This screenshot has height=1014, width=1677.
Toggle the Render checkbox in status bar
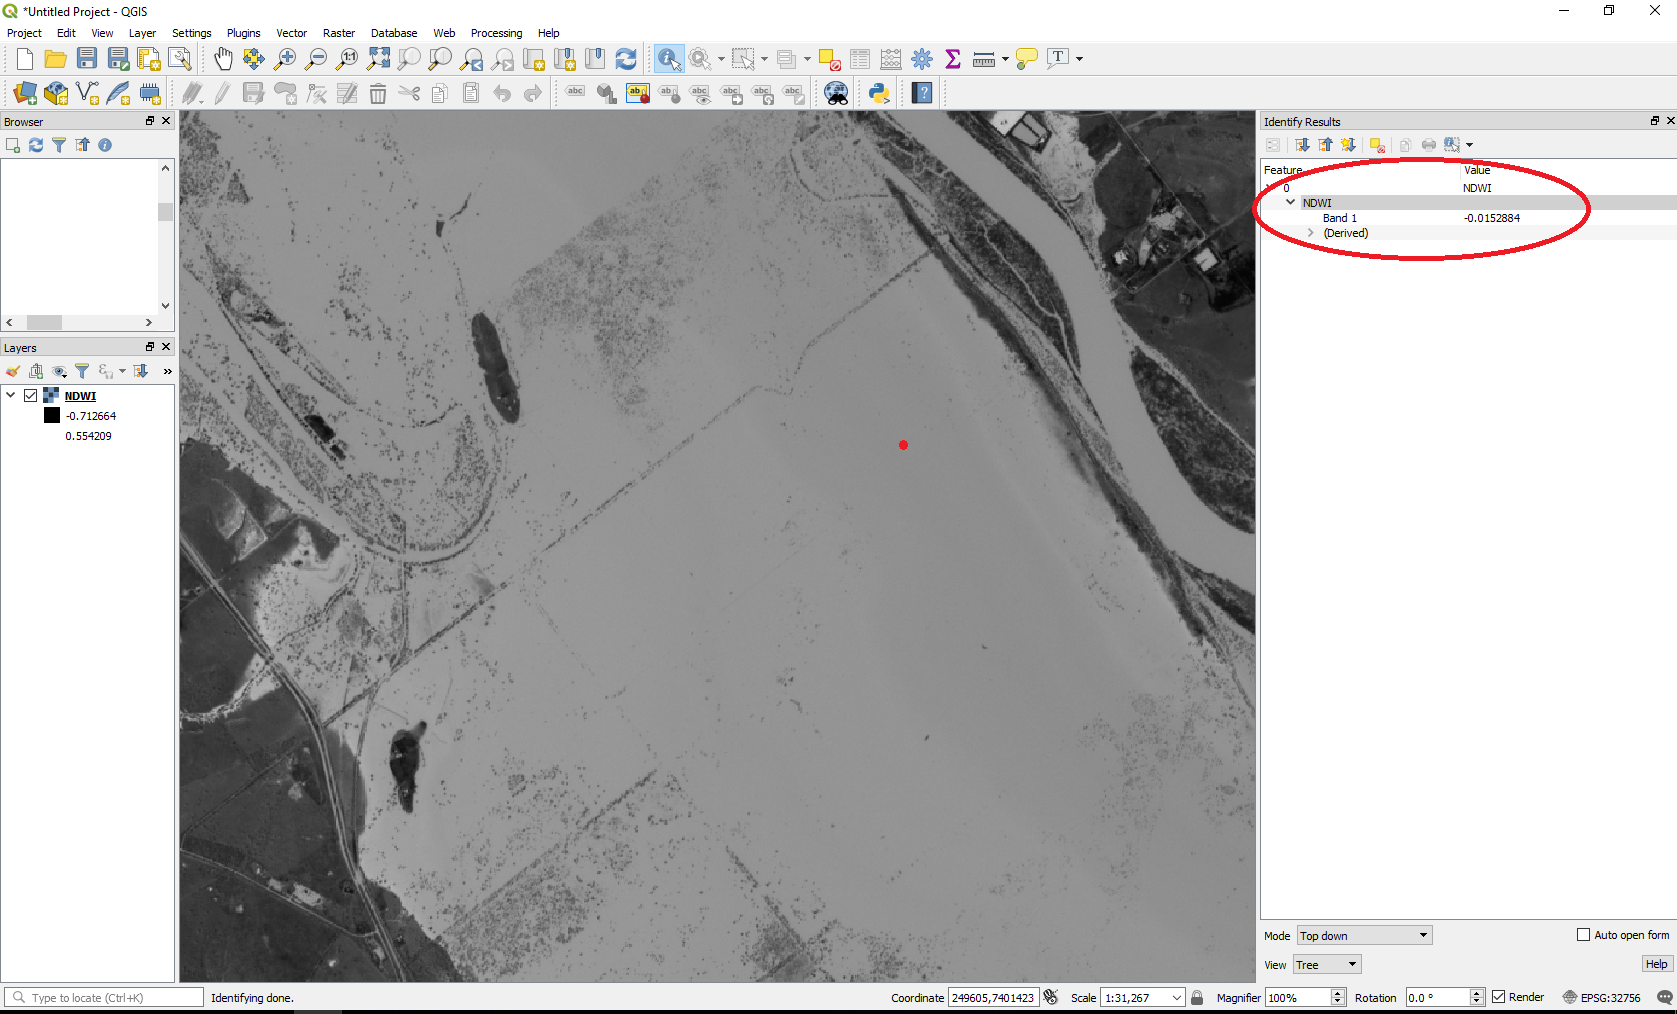point(1498,997)
